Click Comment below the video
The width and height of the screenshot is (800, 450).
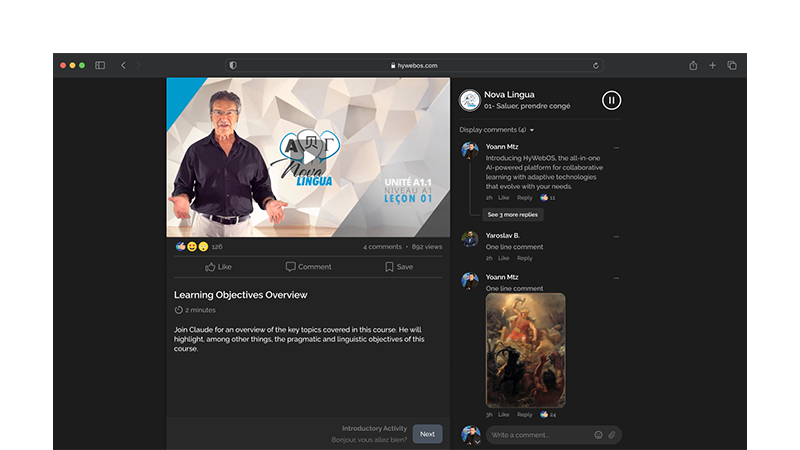pyautogui.click(x=308, y=267)
